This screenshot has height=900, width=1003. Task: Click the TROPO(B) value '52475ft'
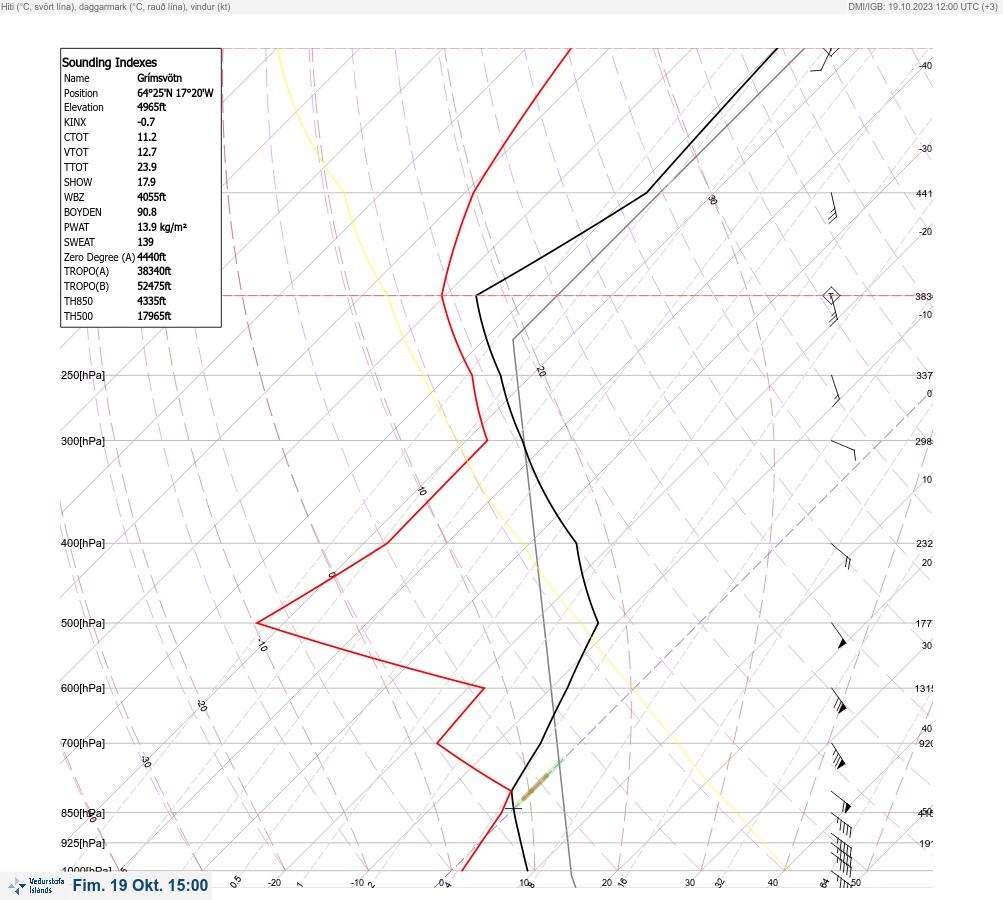(154, 286)
